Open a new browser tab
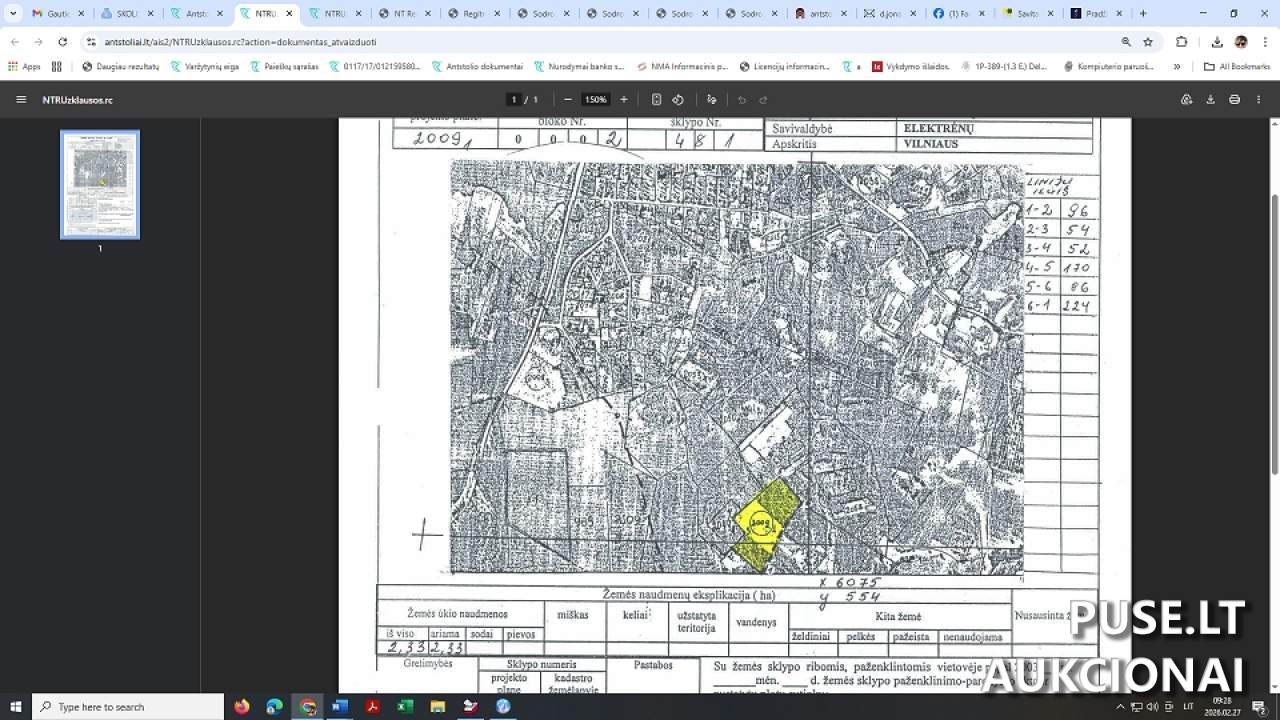Image resolution: width=1280 pixels, height=720 pixels. click(x=1143, y=14)
